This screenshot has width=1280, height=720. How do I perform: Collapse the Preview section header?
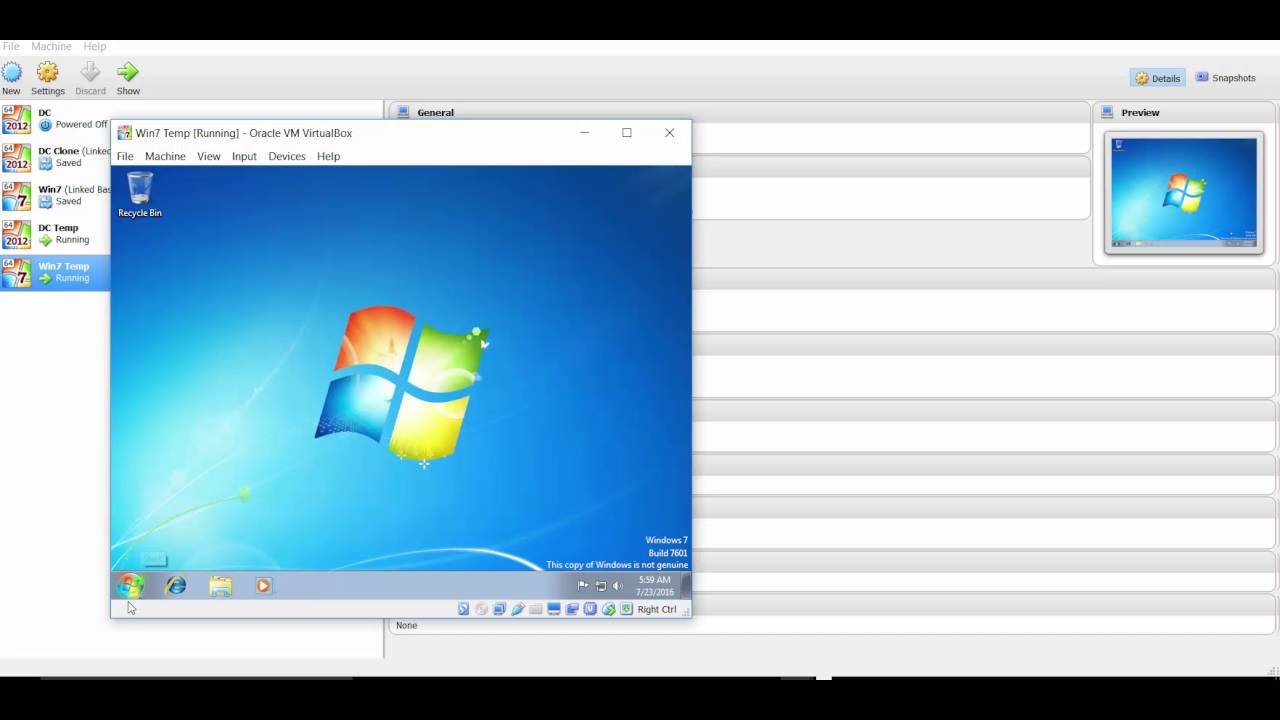point(1185,112)
